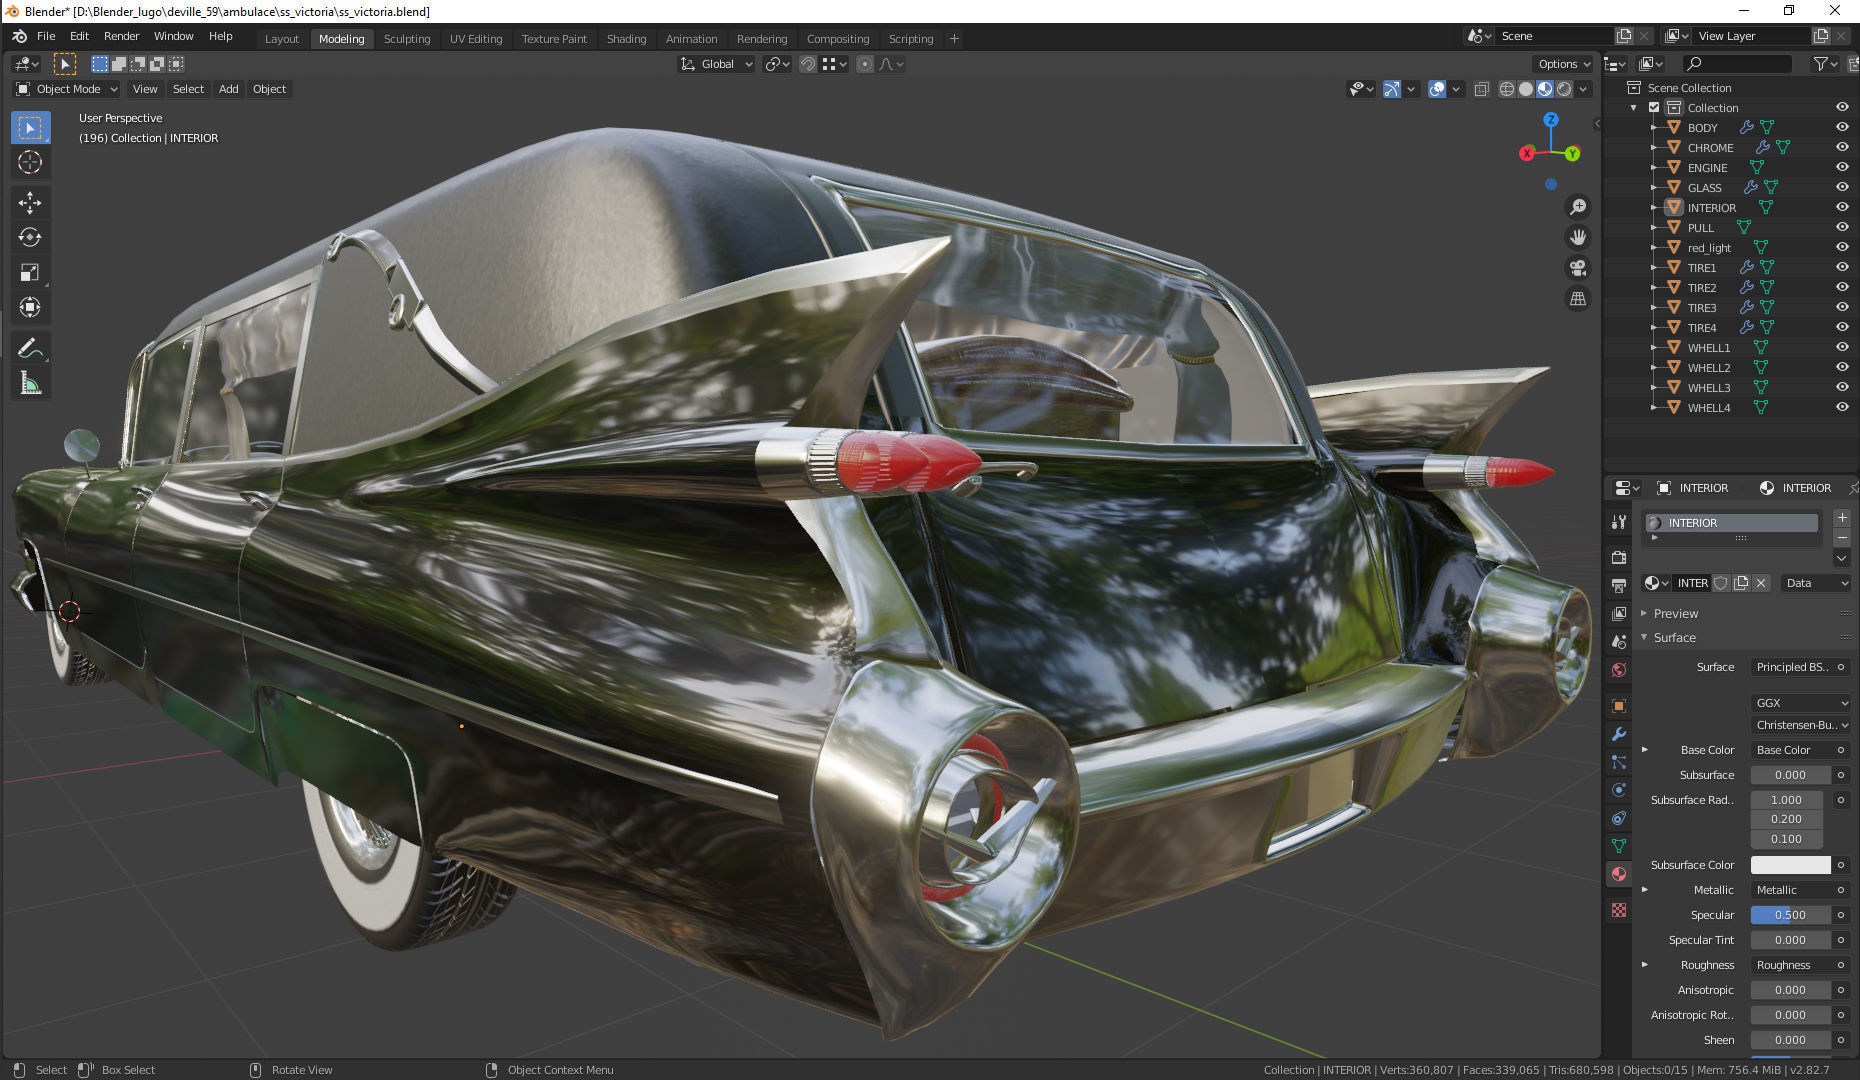Open the viewport shading options dropdown
This screenshot has width=1860, height=1080.
pyautogui.click(x=1584, y=89)
